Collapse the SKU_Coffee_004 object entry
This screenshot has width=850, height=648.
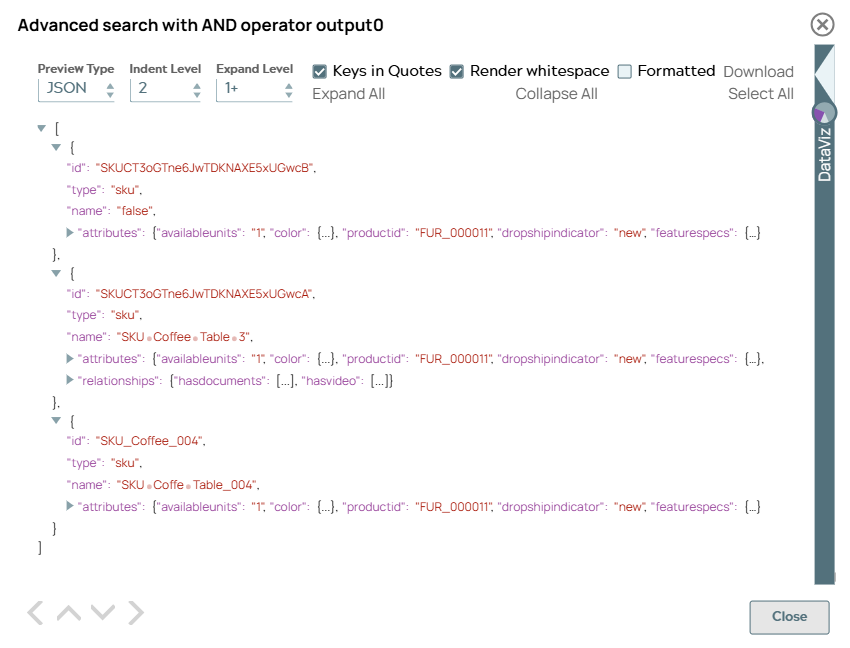click(56, 420)
